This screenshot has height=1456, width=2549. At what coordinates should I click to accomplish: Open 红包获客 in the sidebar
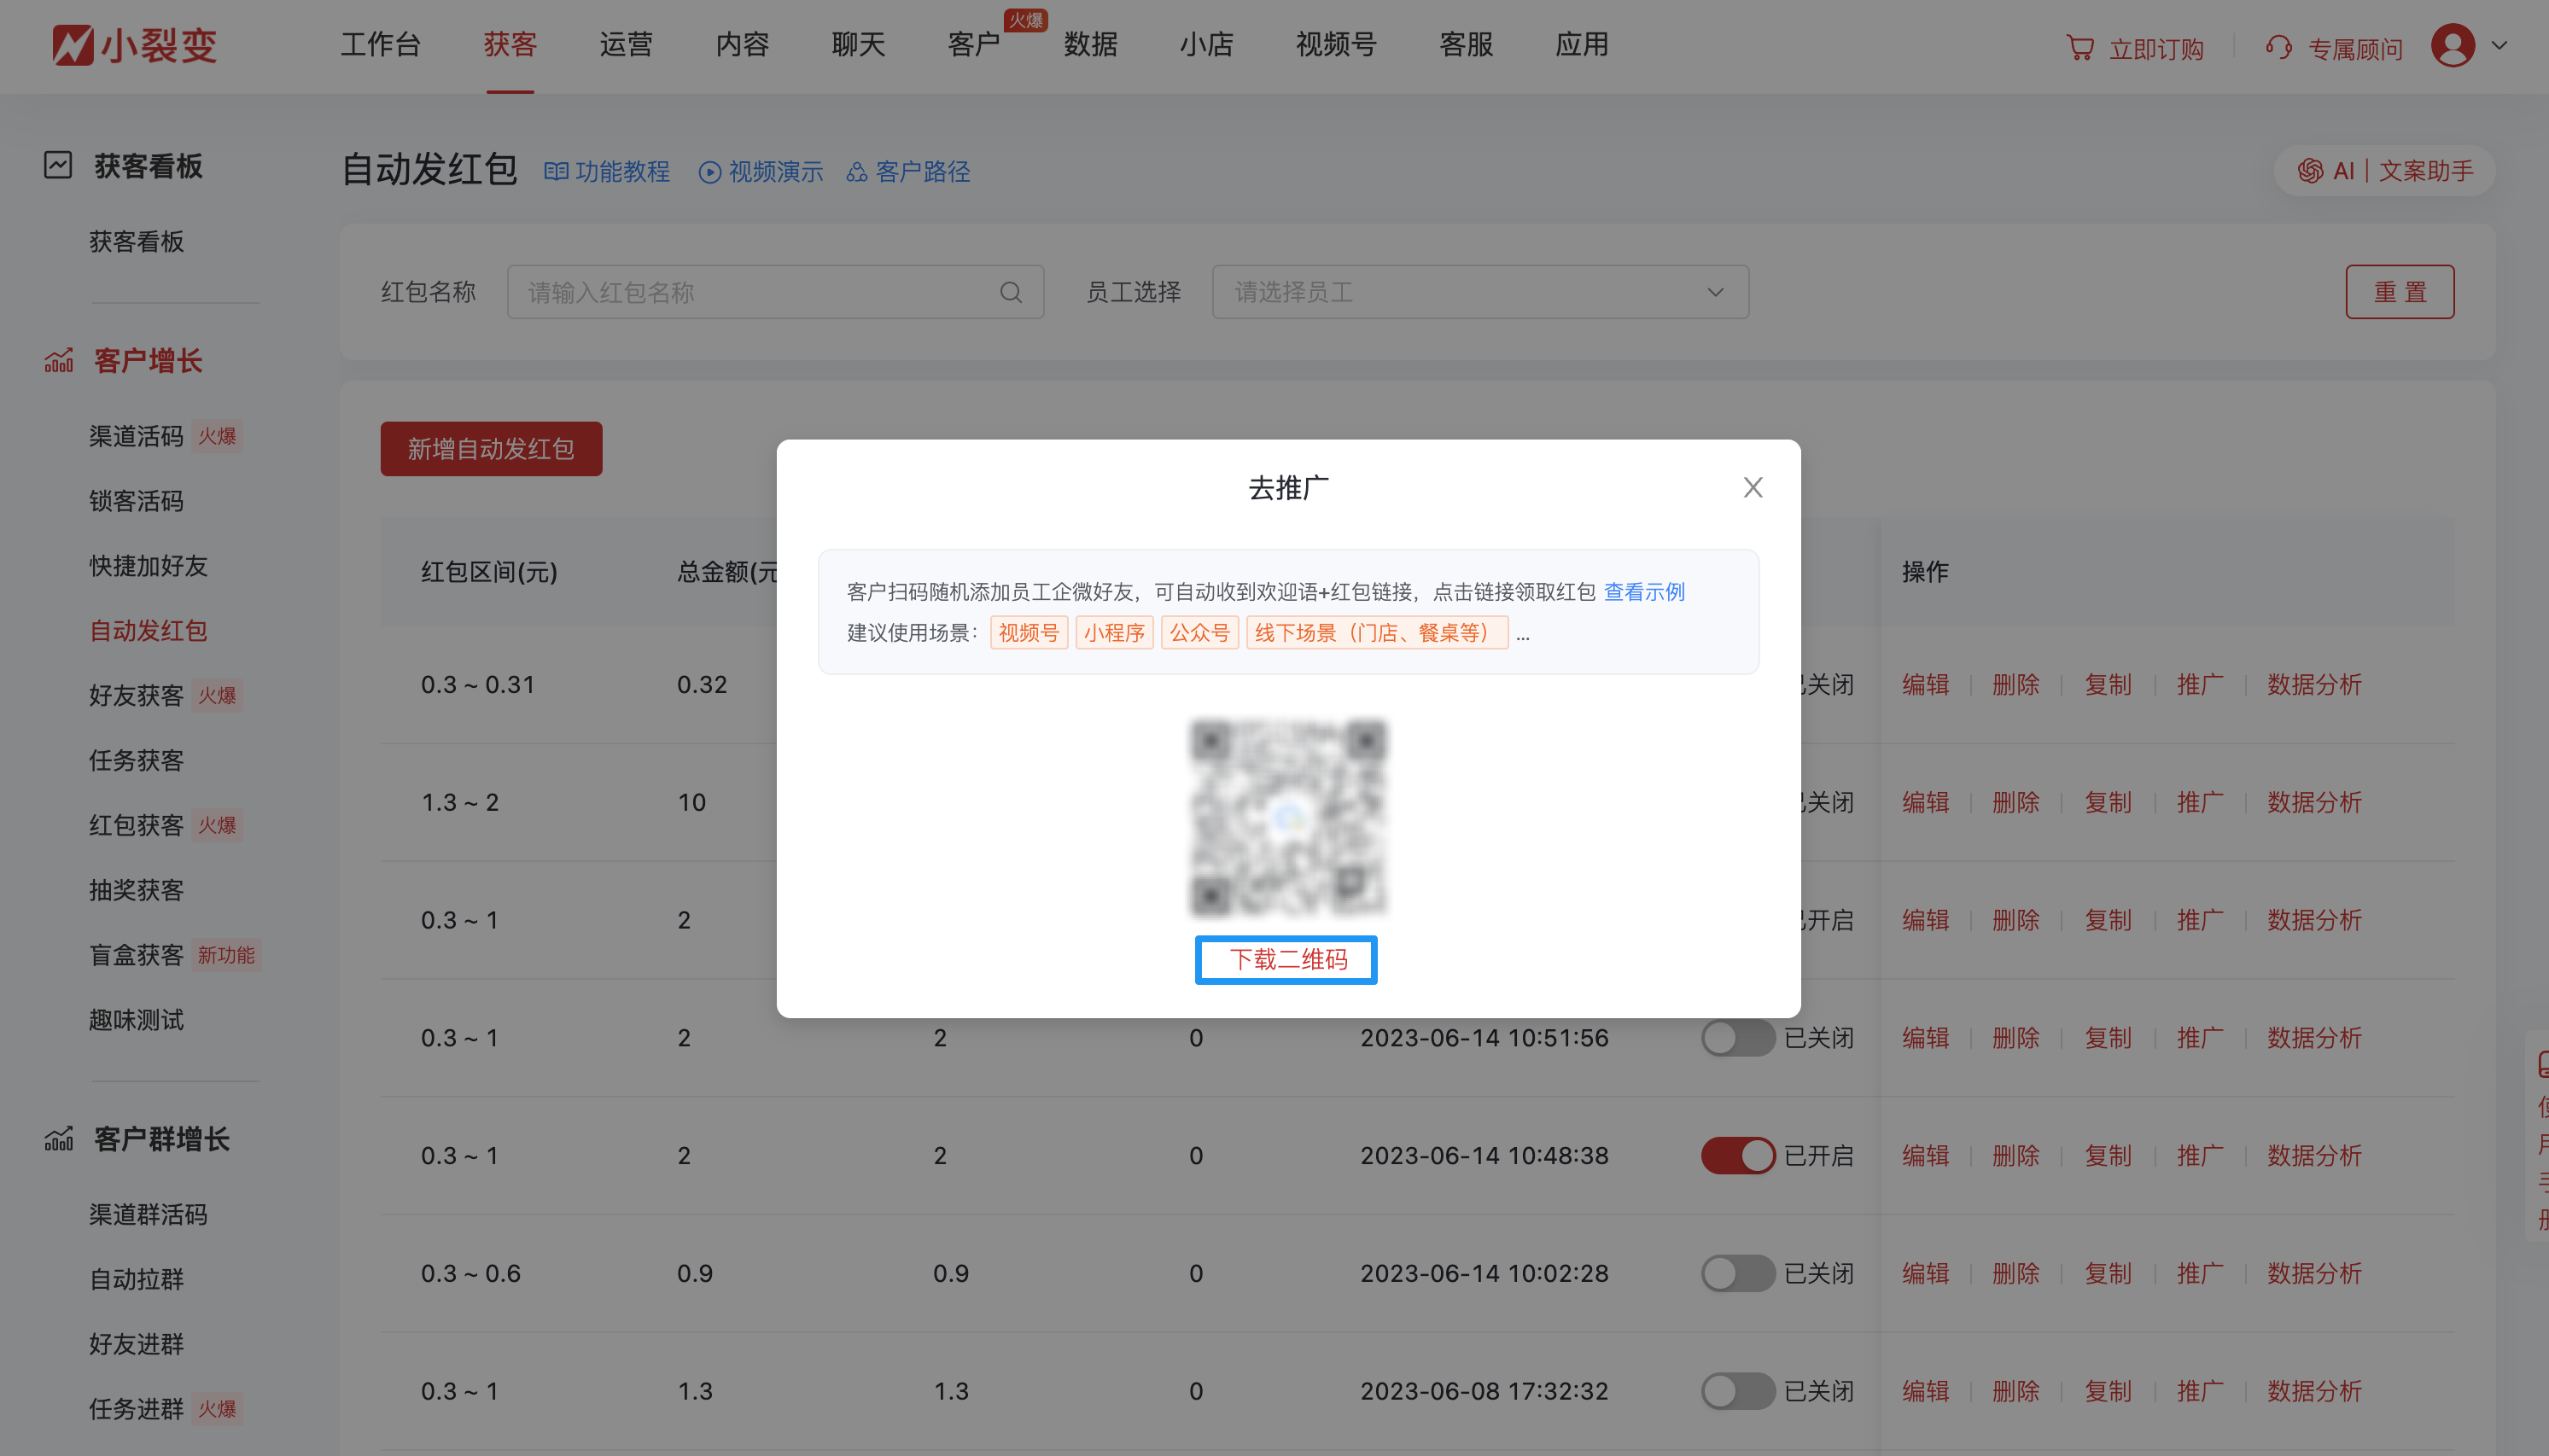(x=136, y=826)
